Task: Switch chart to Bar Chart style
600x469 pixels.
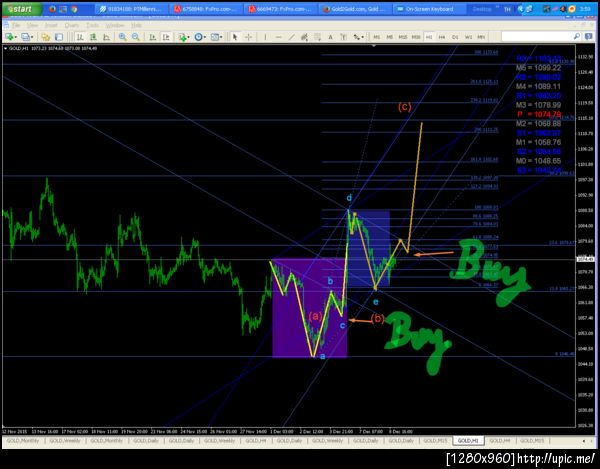Action: pos(80,37)
